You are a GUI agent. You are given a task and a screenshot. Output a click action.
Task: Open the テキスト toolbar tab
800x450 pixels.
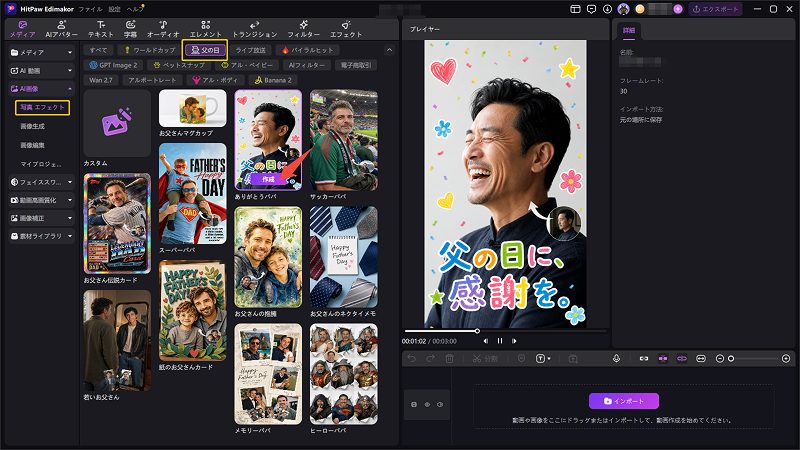[x=101, y=29]
